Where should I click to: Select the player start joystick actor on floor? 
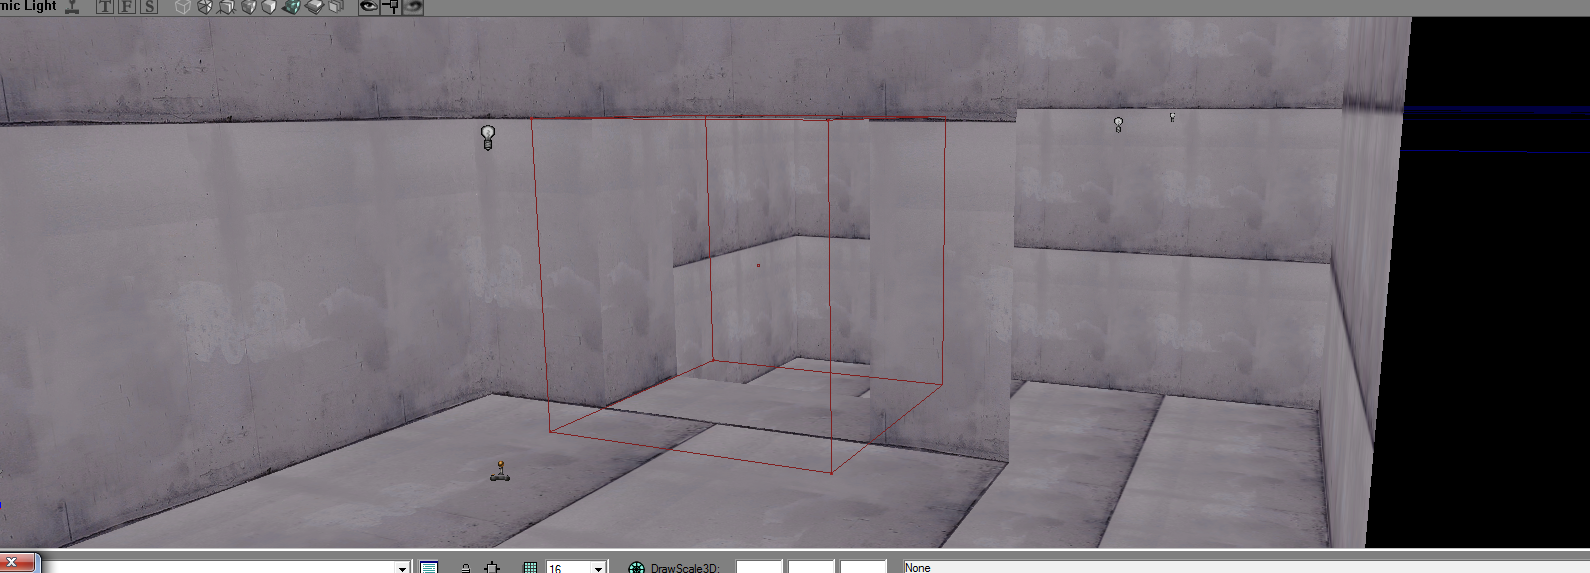501,471
